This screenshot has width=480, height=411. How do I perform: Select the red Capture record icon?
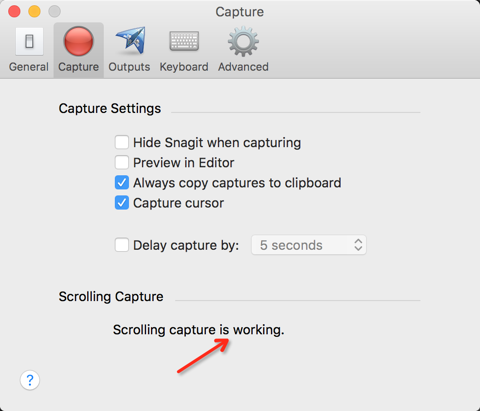pos(78,41)
